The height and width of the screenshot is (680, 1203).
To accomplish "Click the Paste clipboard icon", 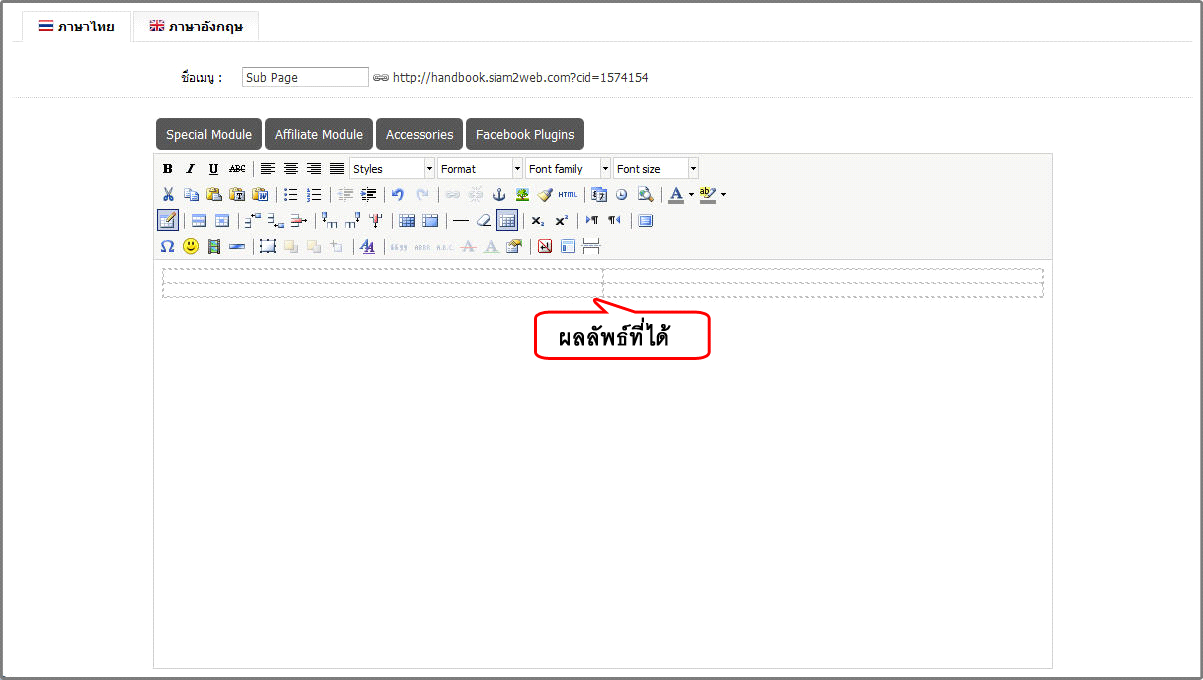I will [x=214, y=195].
